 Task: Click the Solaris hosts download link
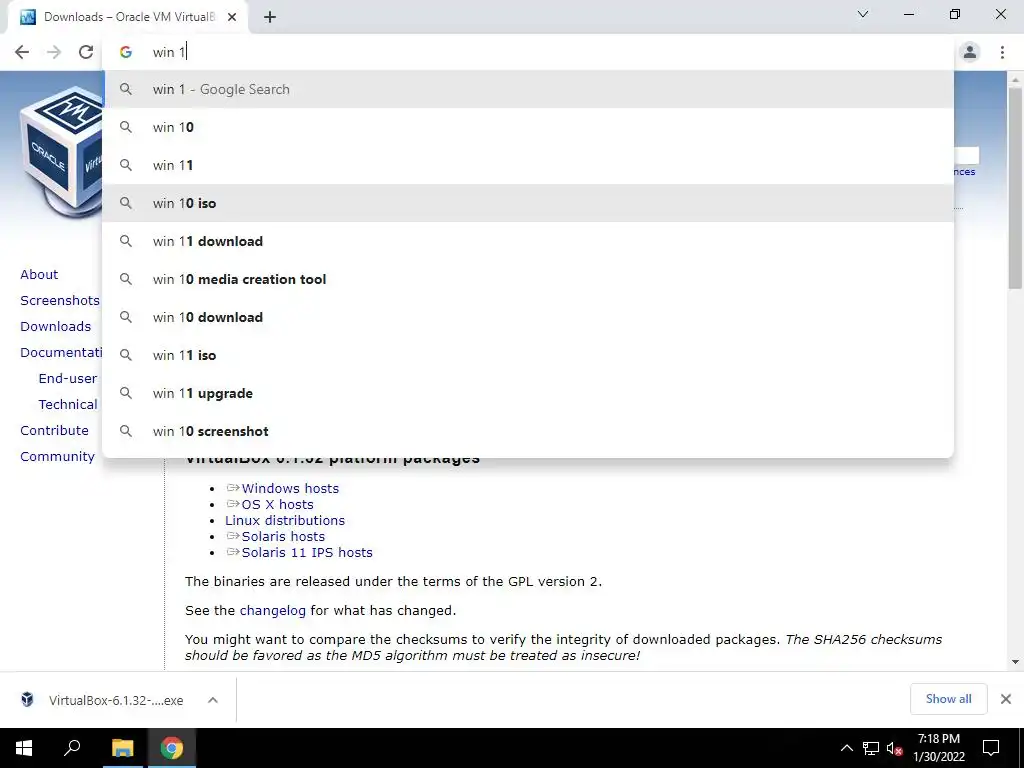[283, 537]
